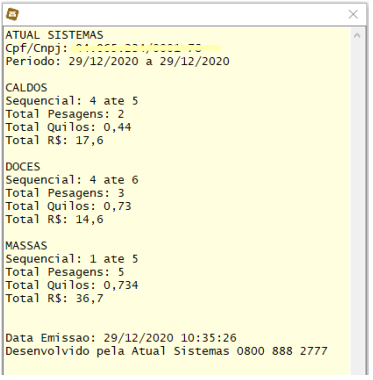
Task: Click the Data Emissao timestamp line
Action: pyautogui.click(x=121, y=338)
